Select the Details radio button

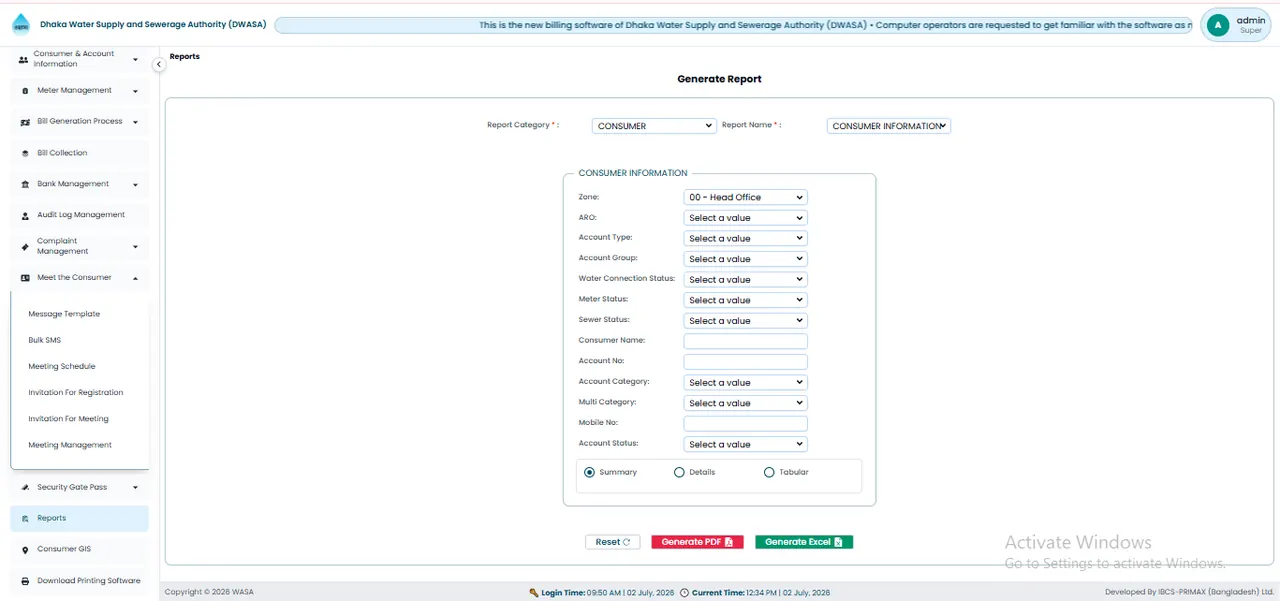pos(680,472)
